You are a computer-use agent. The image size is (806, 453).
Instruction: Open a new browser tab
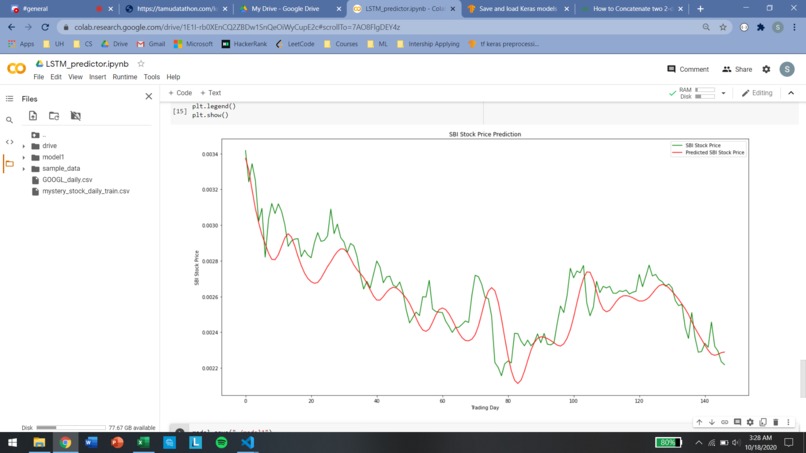click(x=700, y=9)
